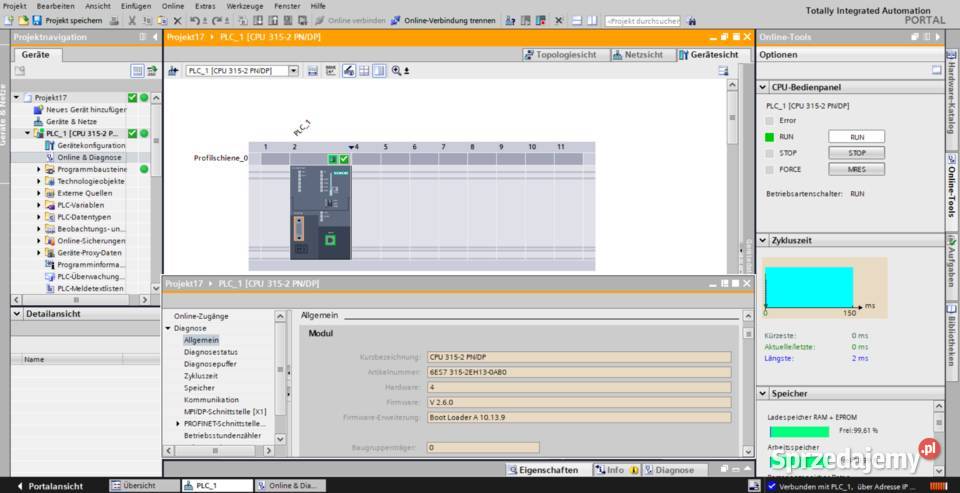Click the new project icon in toolbar
The height and width of the screenshot is (493, 960).
(x=9, y=20)
